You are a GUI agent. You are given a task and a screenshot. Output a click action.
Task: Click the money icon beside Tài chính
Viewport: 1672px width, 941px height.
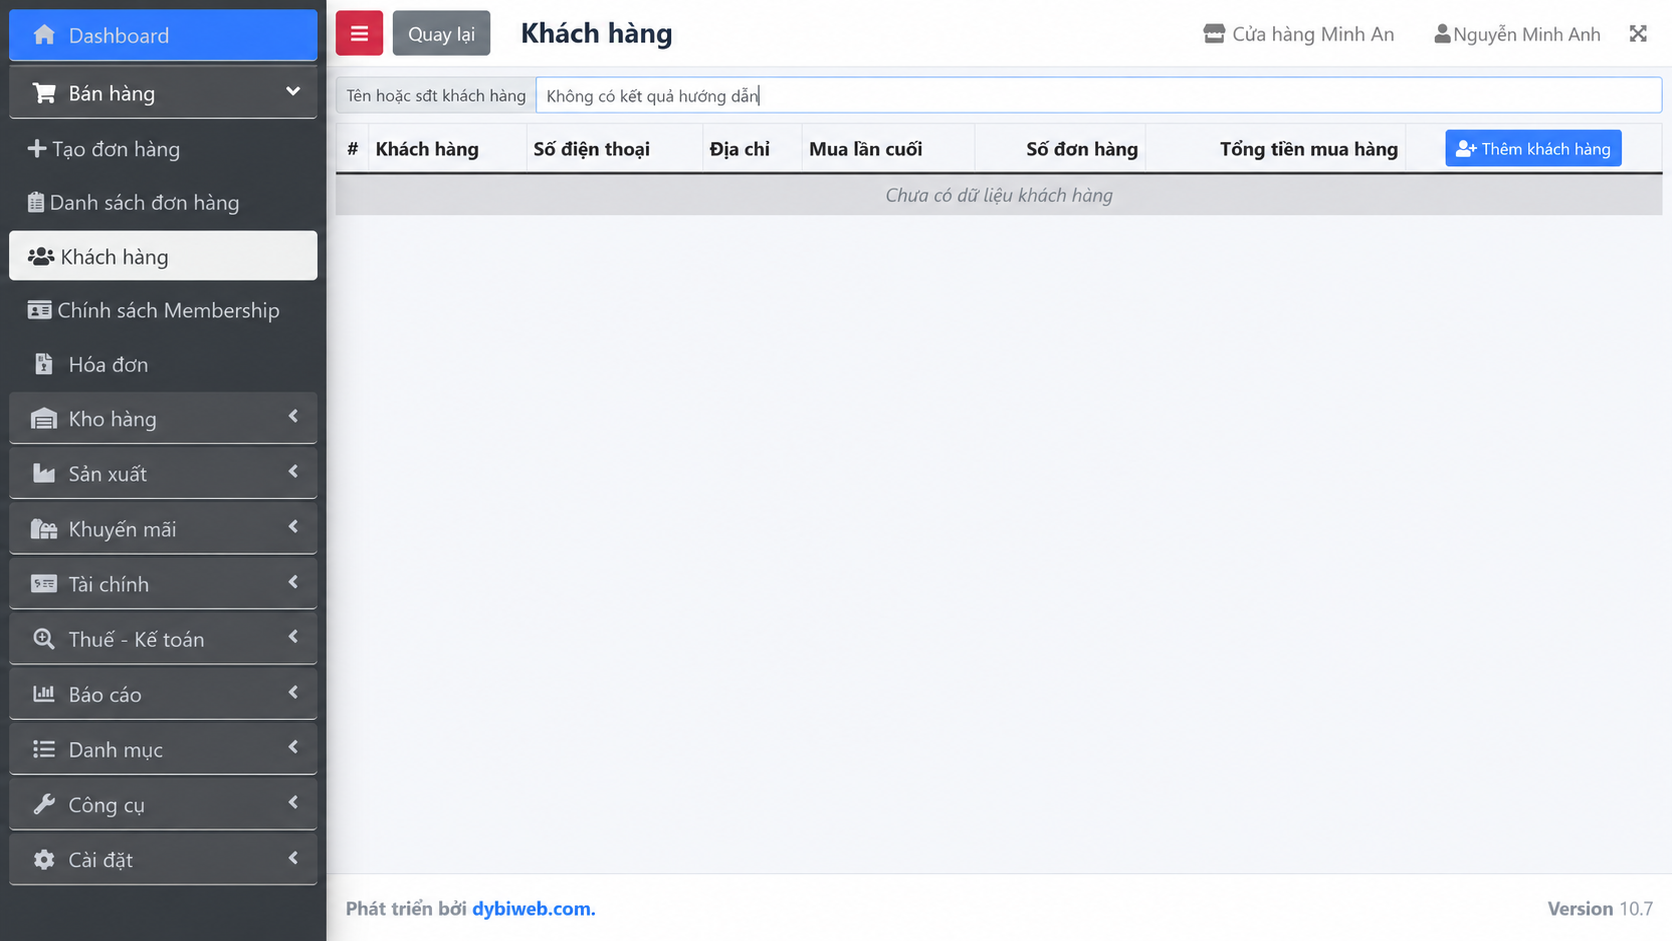point(44,584)
